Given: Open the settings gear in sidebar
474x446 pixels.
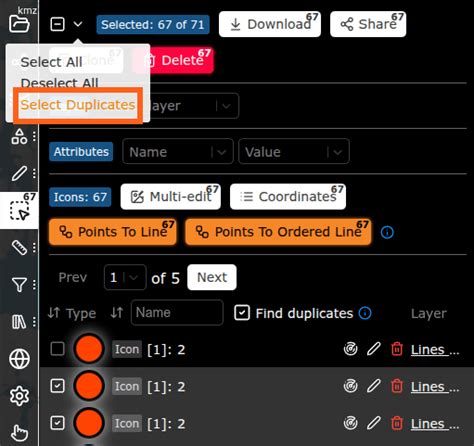Looking at the screenshot, I should pyautogui.click(x=19, y=396).
